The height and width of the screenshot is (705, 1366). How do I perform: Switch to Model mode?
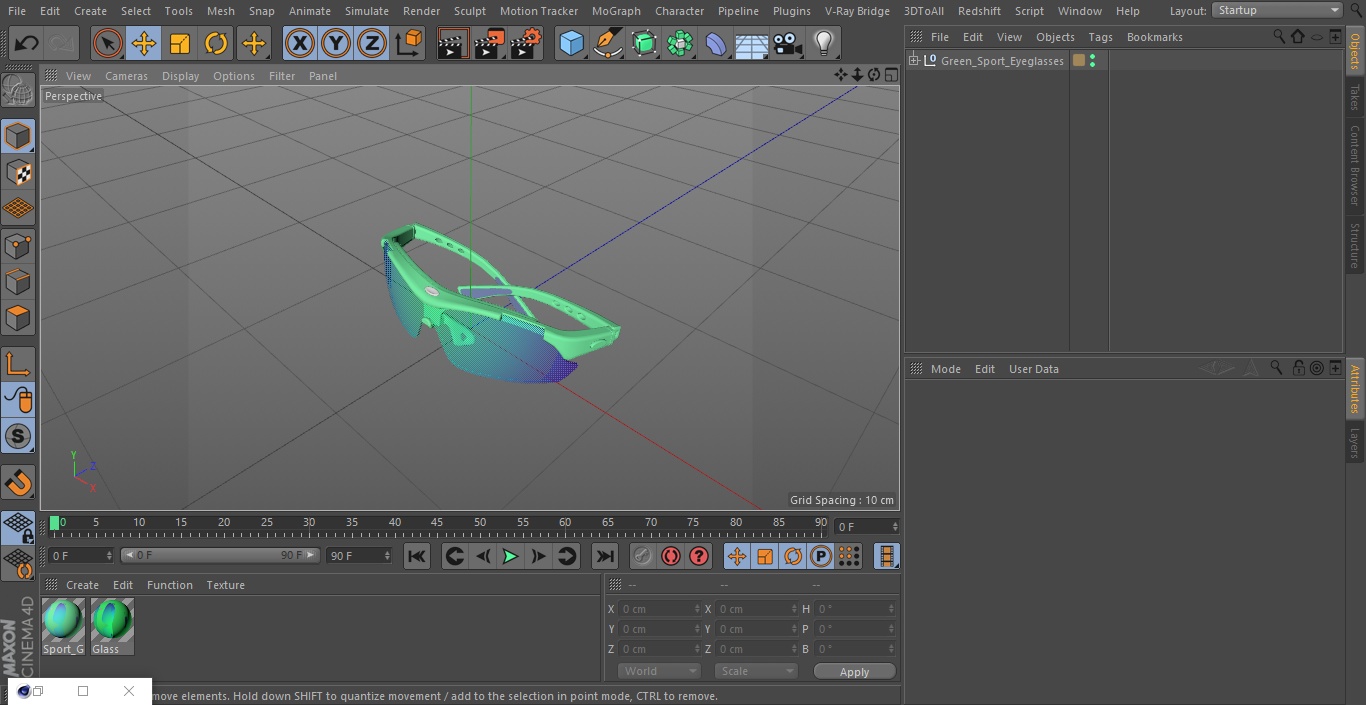18,136
